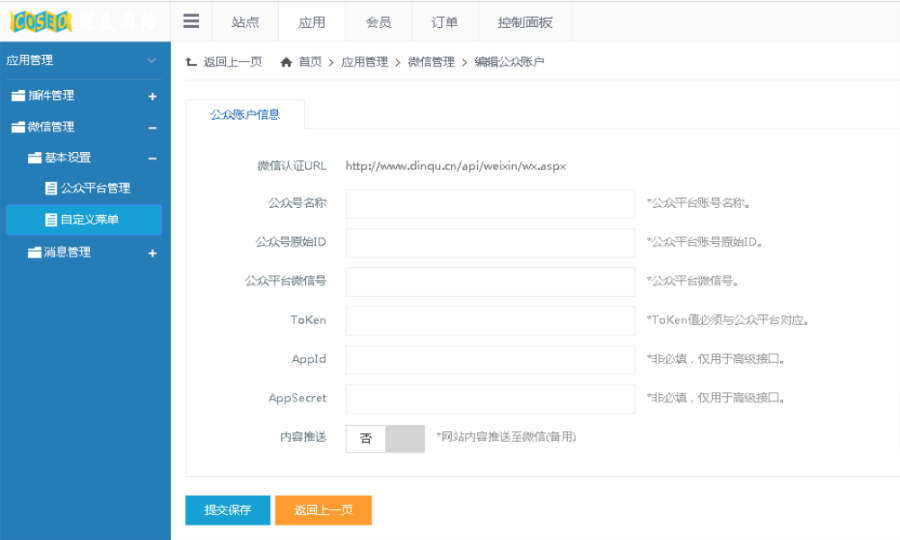Open the 订单 top menu
The height and width of the screenshot is (540, 900).
point(445,22)
